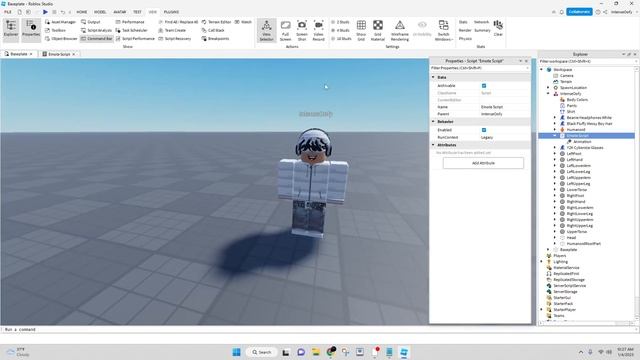The height and width of the screenshot is (360, 640).
Task: Select the 2 Studs grid option
Action: [340, 22]
